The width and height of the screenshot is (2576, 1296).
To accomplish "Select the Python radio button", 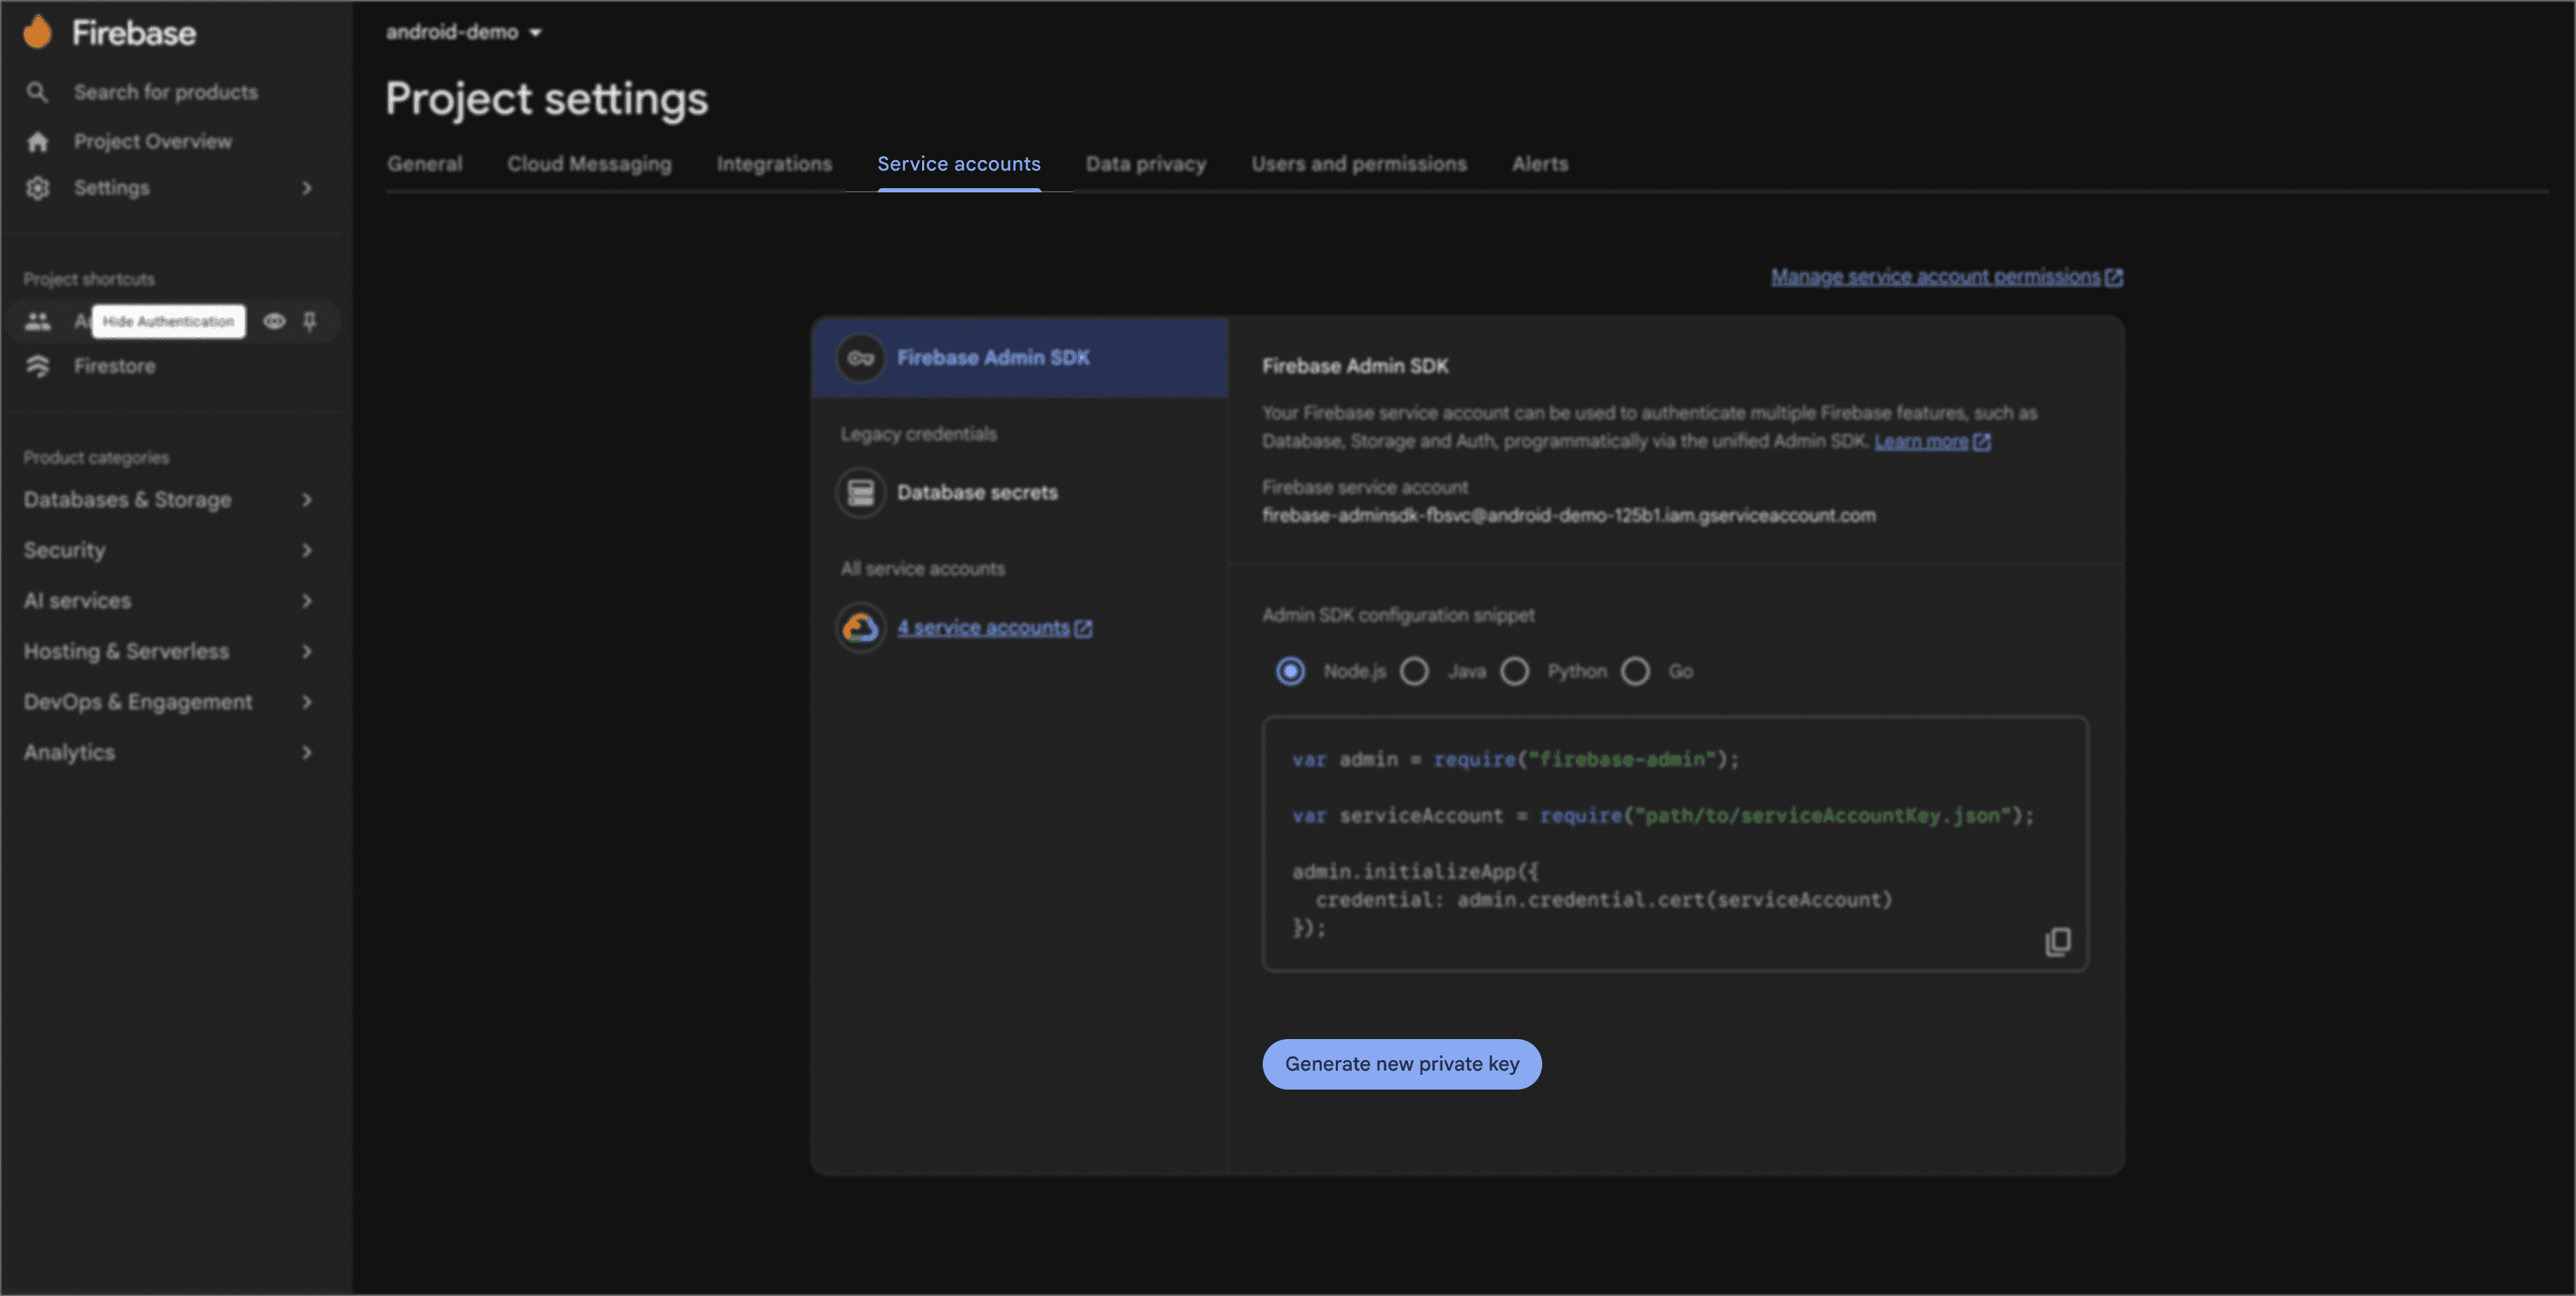I will pos(1515,671).
